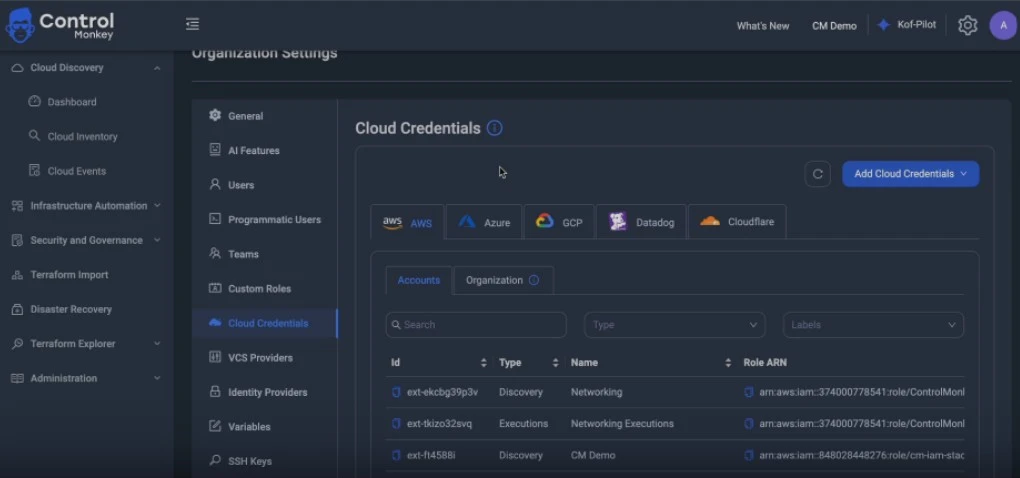
Task: Copy the ext-ekcbg39p3v id
Action: pos(396,392)
